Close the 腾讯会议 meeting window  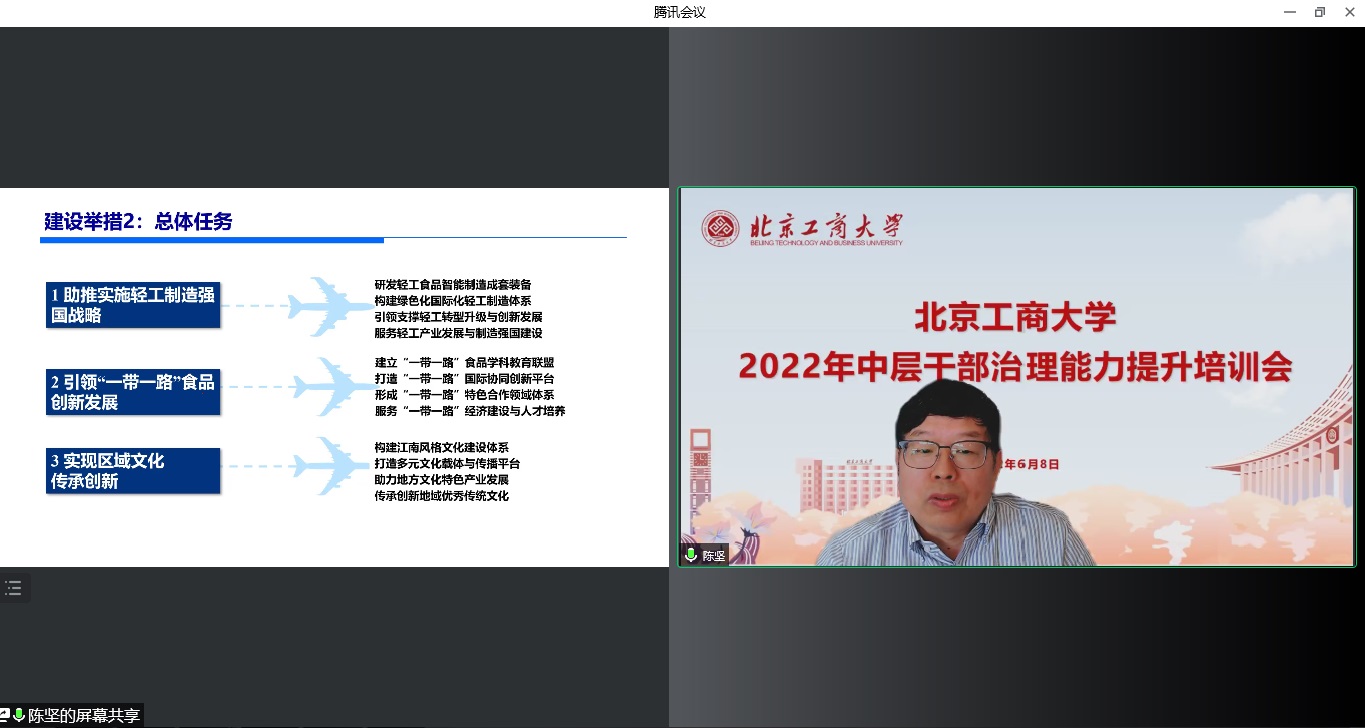click(1348, 12)
